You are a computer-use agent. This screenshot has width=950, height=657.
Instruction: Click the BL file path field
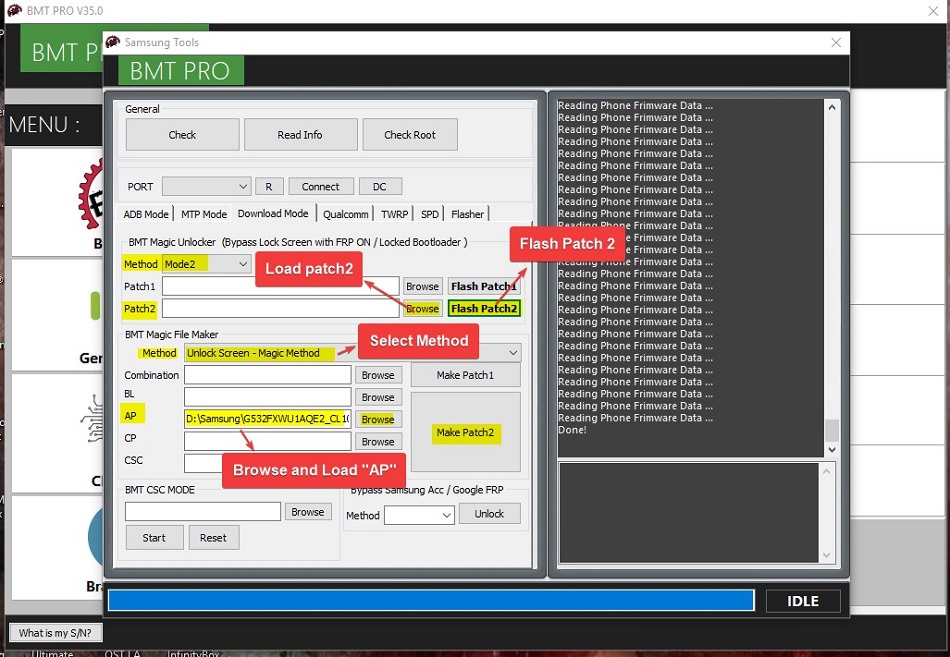267,397
